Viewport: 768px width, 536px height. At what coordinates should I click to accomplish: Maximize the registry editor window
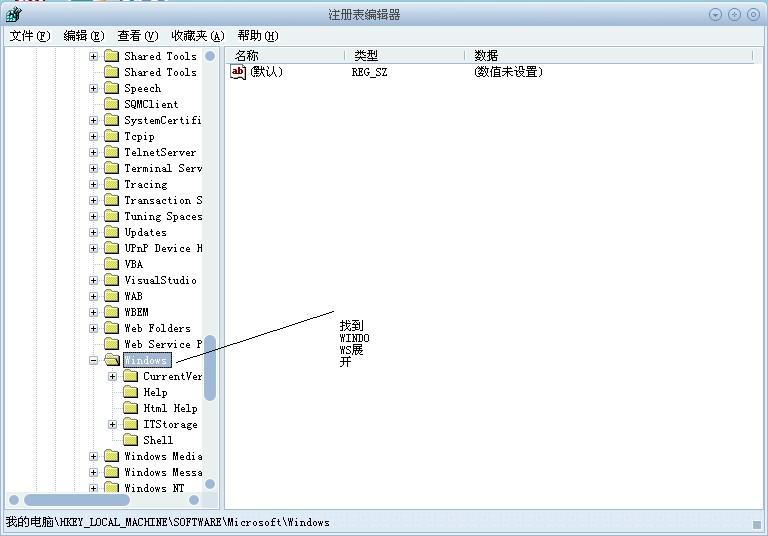734,15
